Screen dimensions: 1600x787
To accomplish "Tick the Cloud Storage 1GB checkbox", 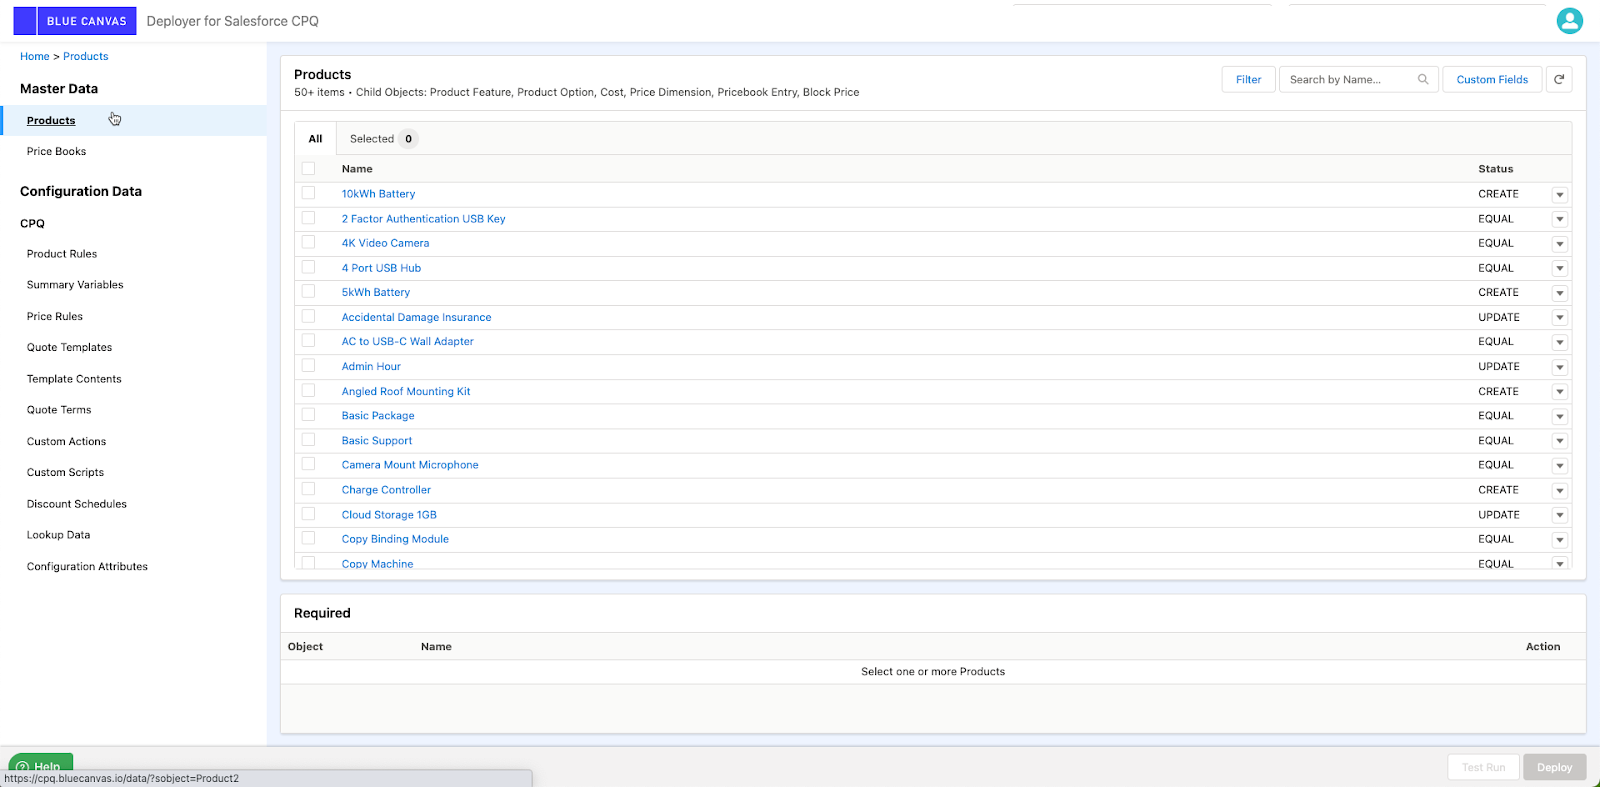I will click(308, 514).
